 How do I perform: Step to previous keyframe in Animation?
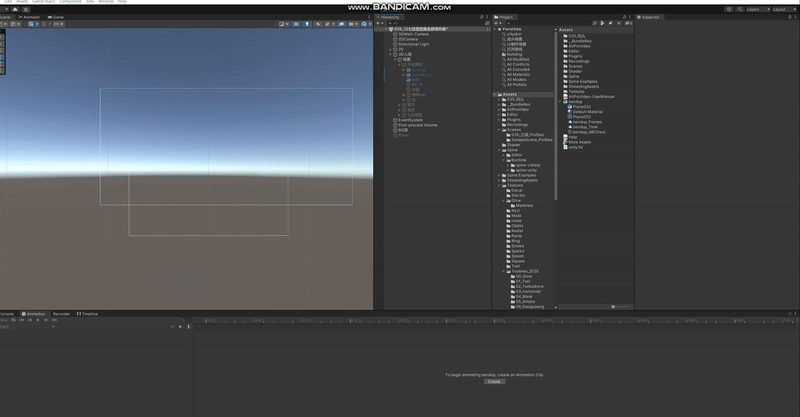(30, 320)
